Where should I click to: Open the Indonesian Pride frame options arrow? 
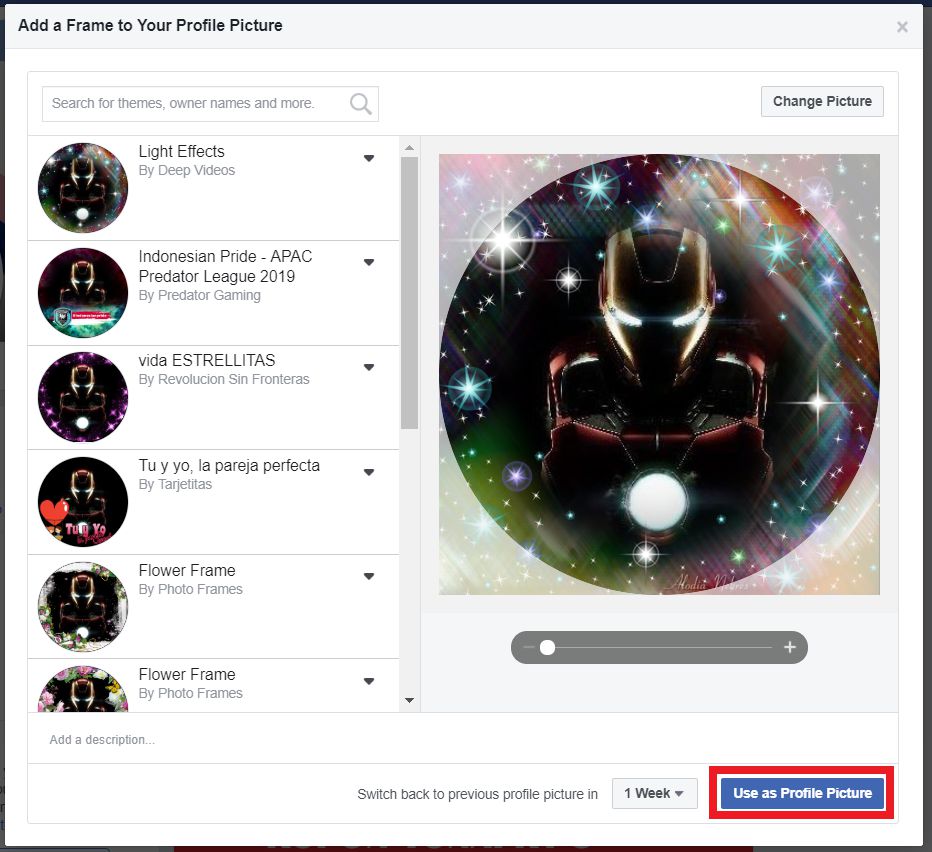369,262
